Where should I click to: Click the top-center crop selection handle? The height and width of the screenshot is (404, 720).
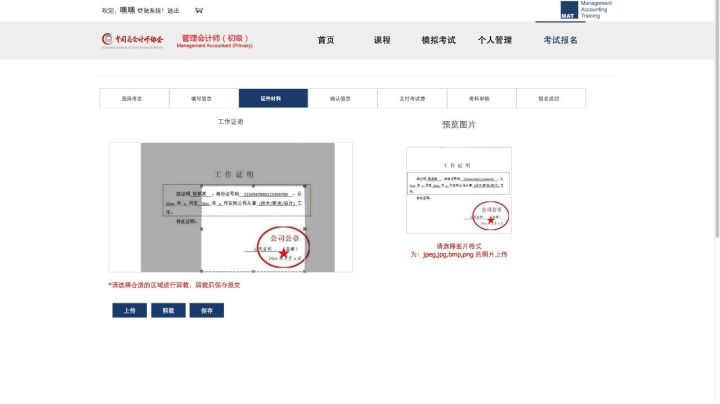coord(252,186)
